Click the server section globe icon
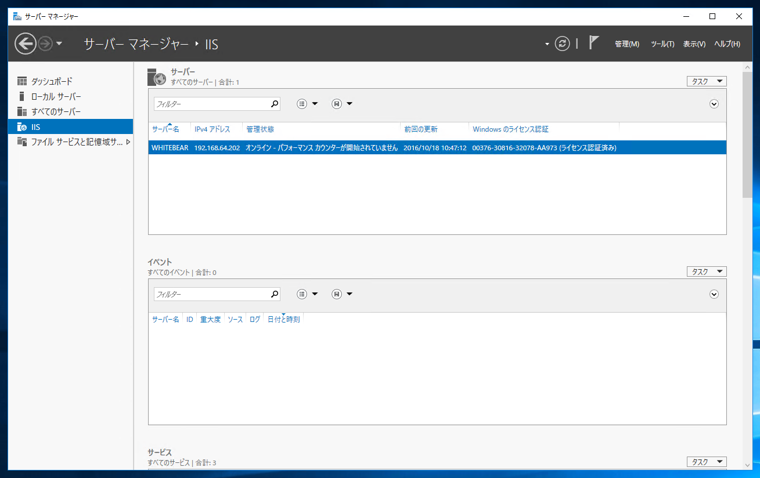The width and height of the screenshot is (760, 478). (157, 77)
